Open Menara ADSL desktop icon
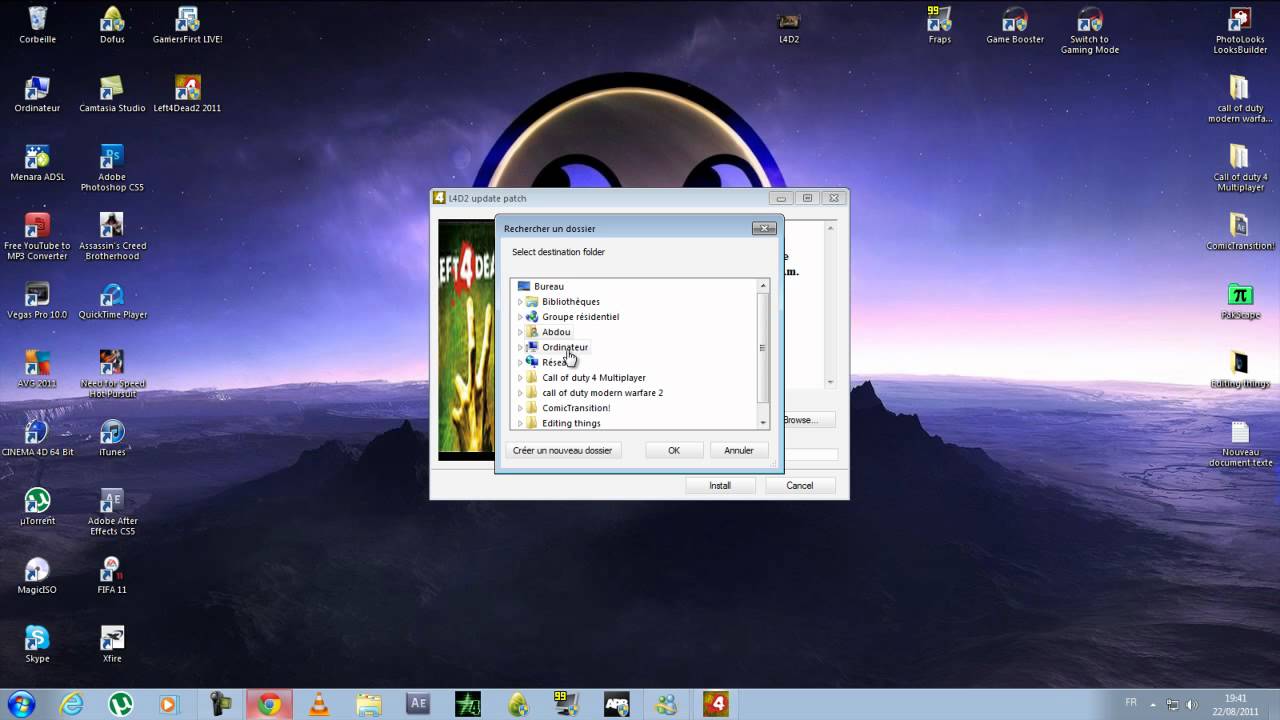 [37, 163]
